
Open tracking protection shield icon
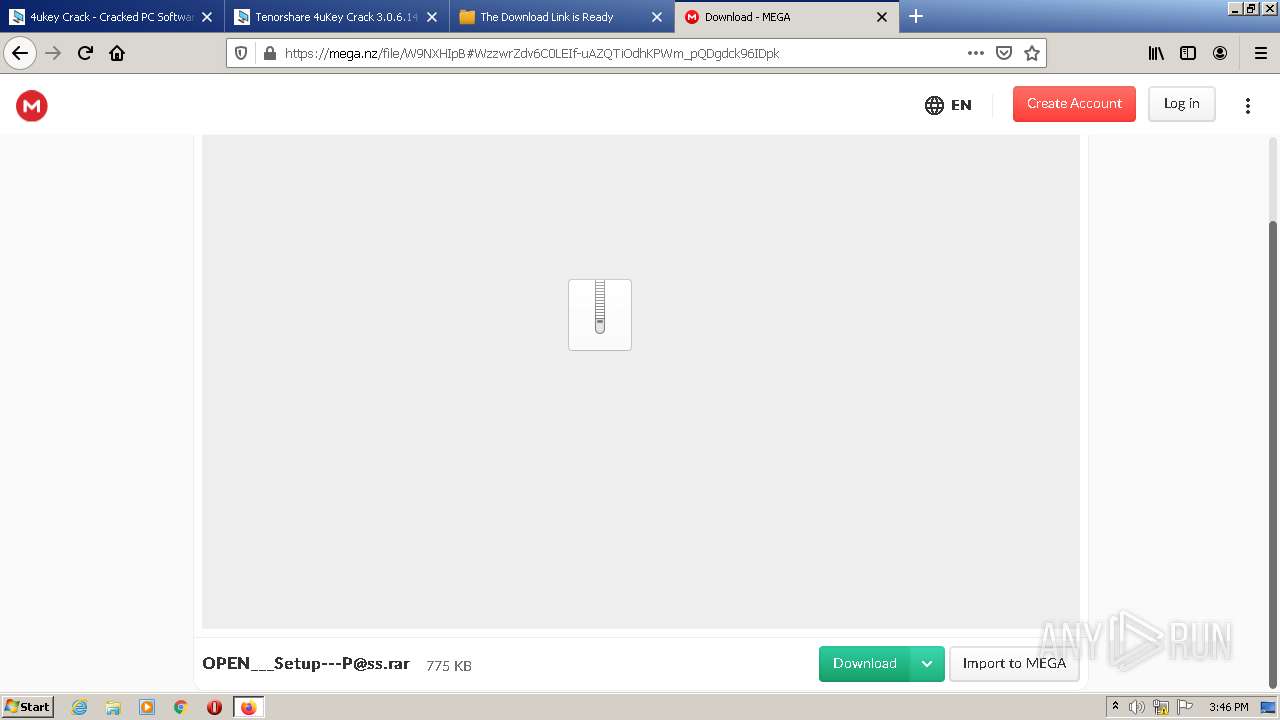click(241, 53)
